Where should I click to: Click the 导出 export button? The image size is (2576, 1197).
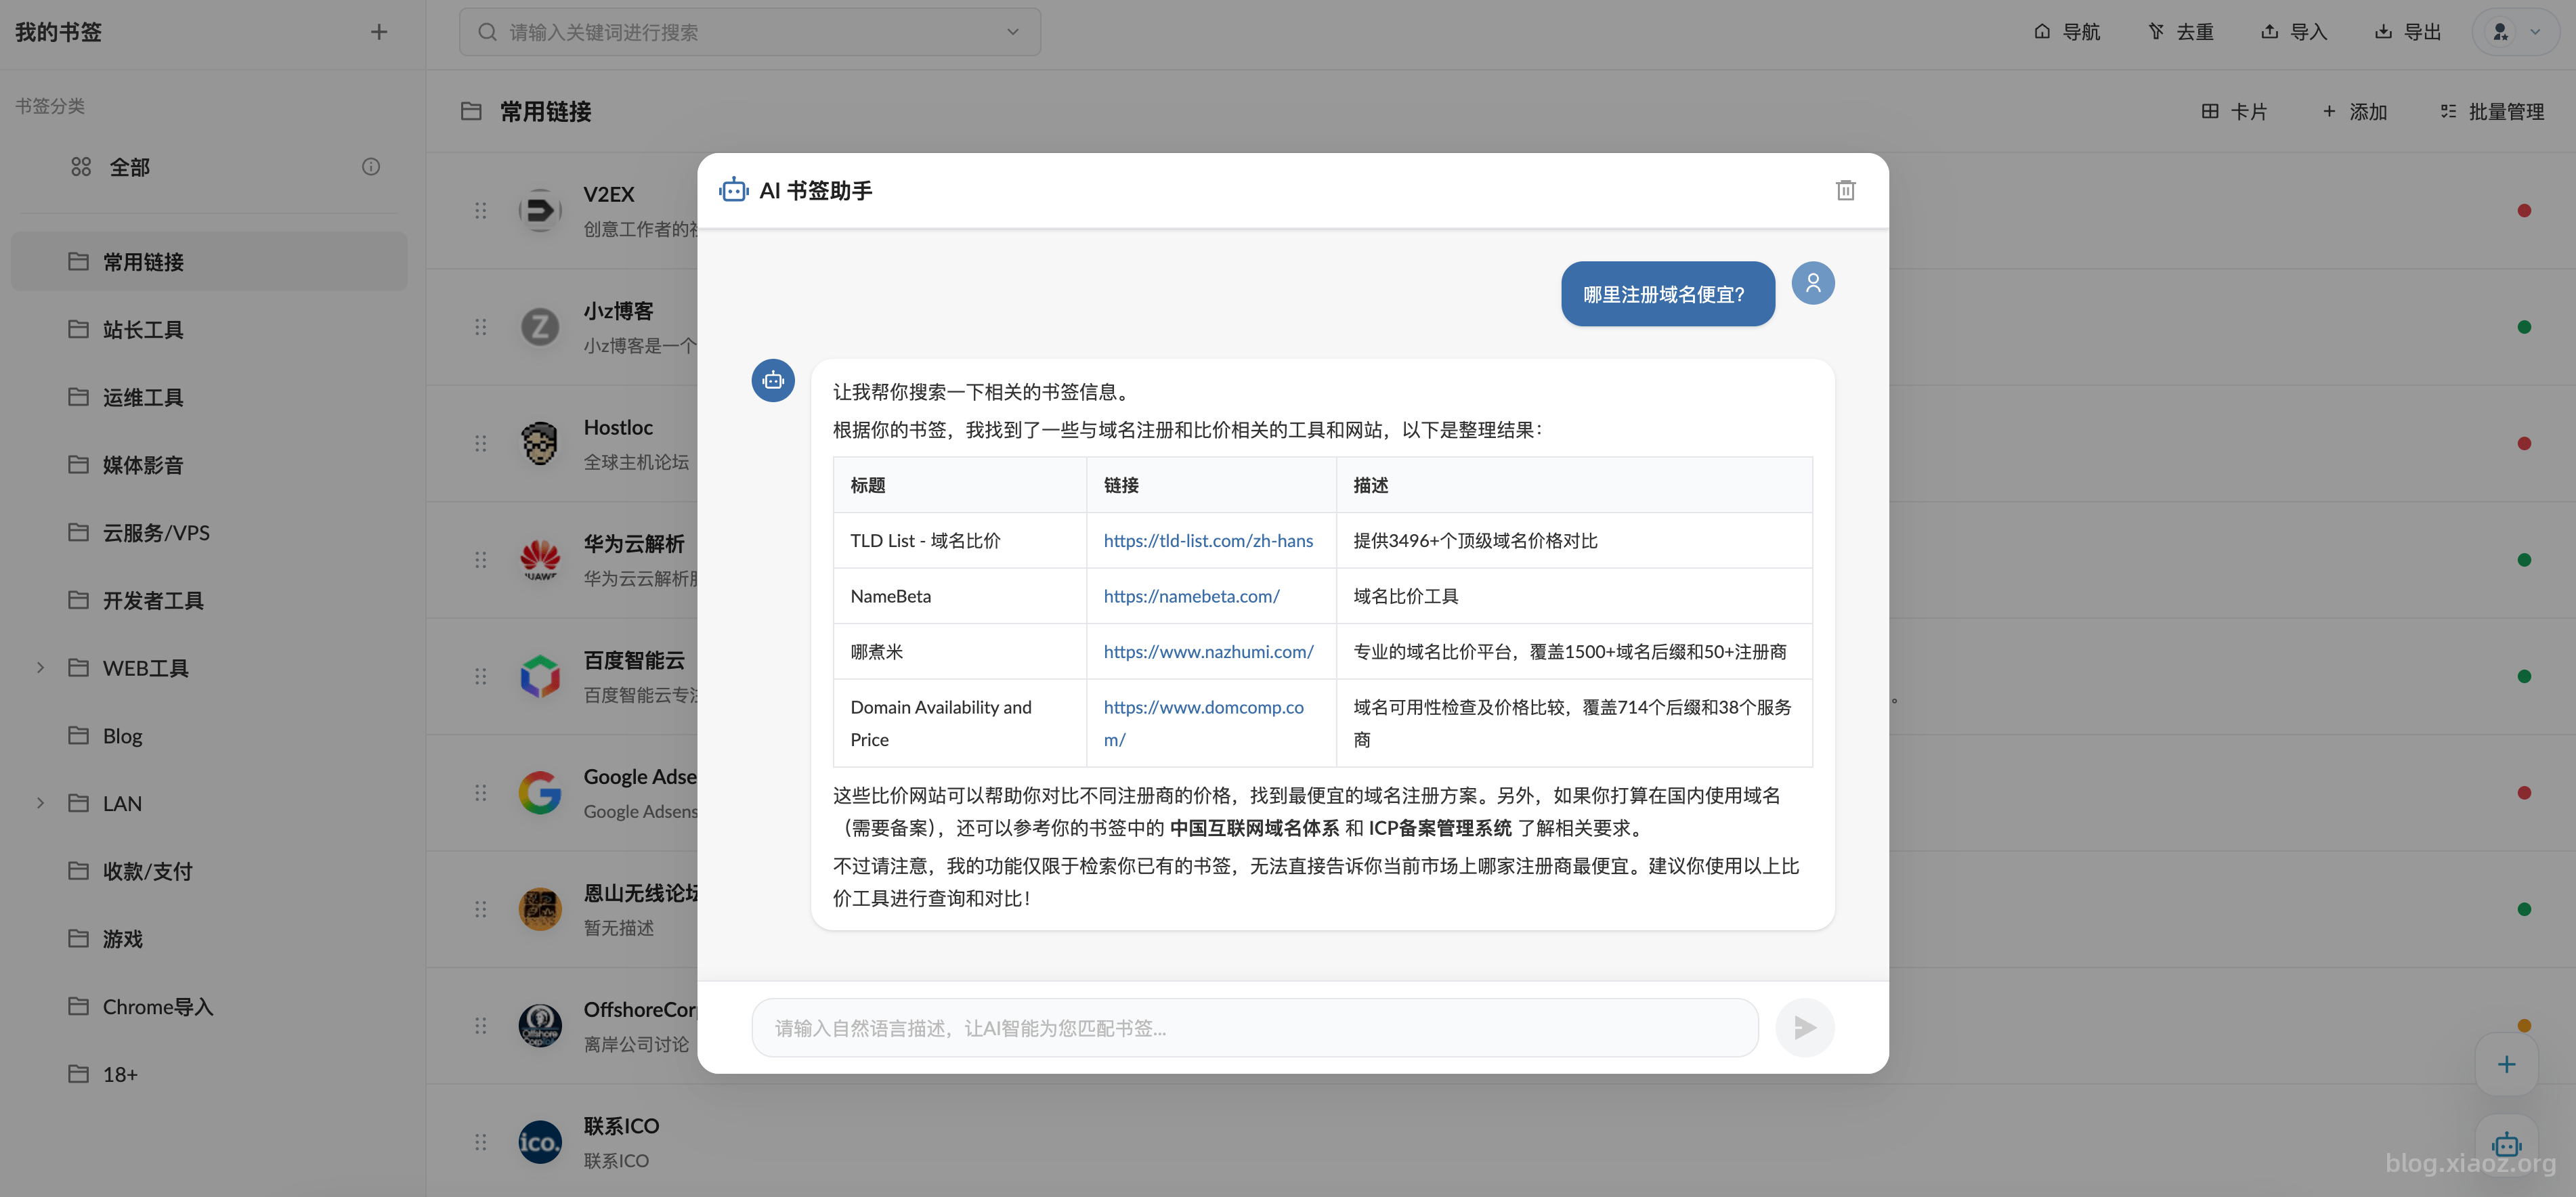click(2408, 32)
